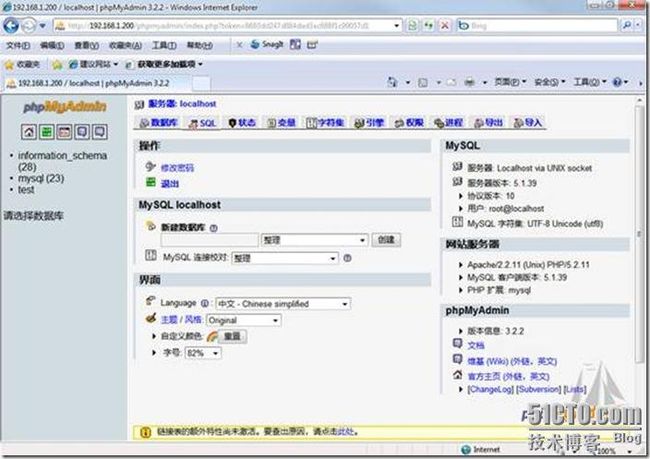Open the MySQL connection collation dropdown
Screen dimensions: 650x459
tap(285, 258)
